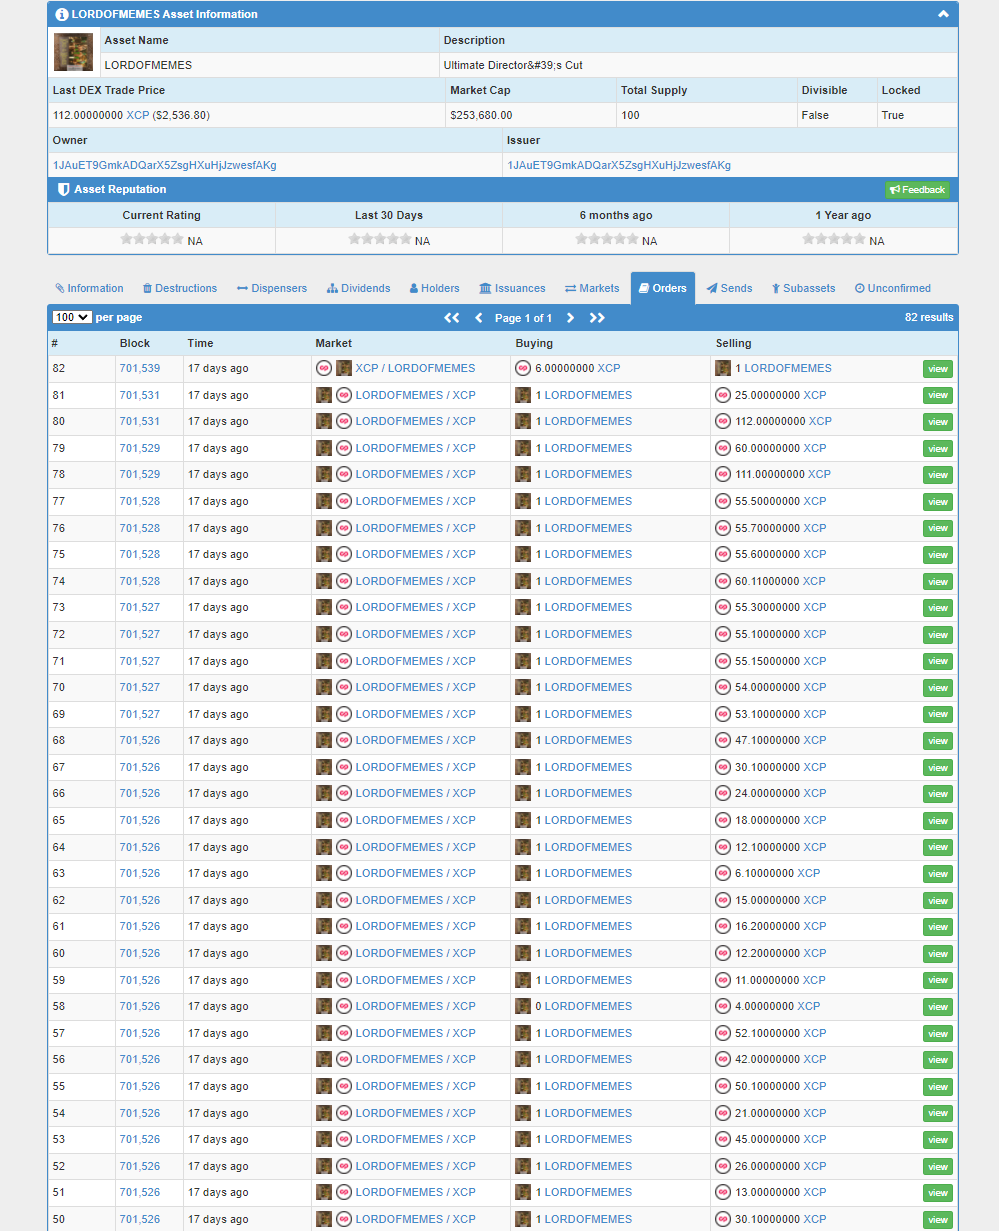Click view button for order 82
Screen dimensions: 999x1231
click(938, 369)
